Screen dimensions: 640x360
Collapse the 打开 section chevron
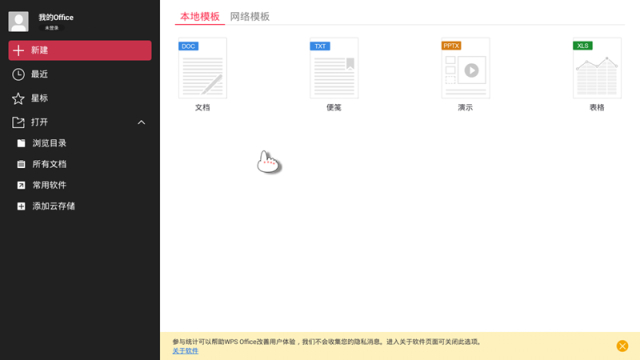pos(141,122)
